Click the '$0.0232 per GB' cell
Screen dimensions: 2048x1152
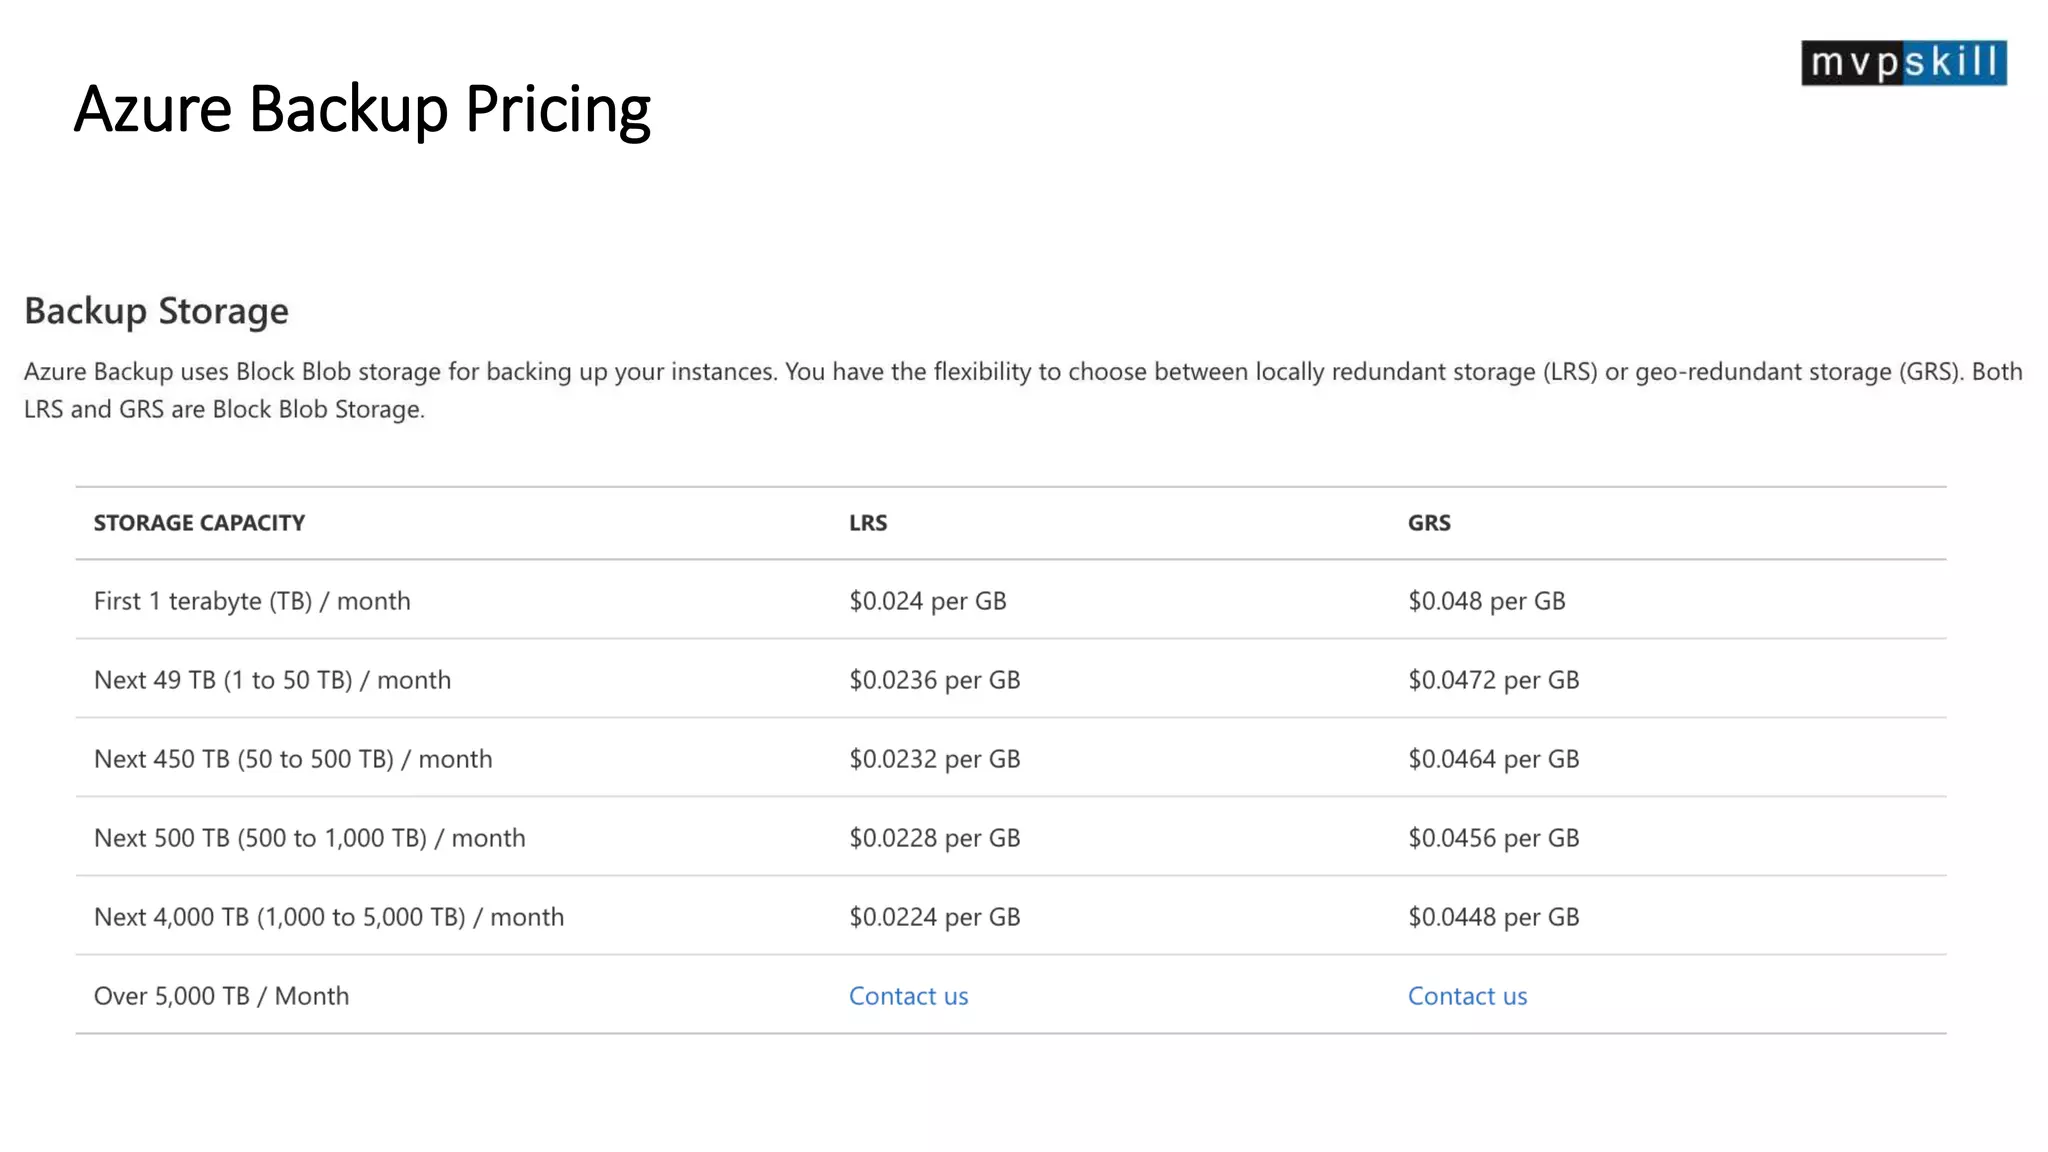click(934, 759)
